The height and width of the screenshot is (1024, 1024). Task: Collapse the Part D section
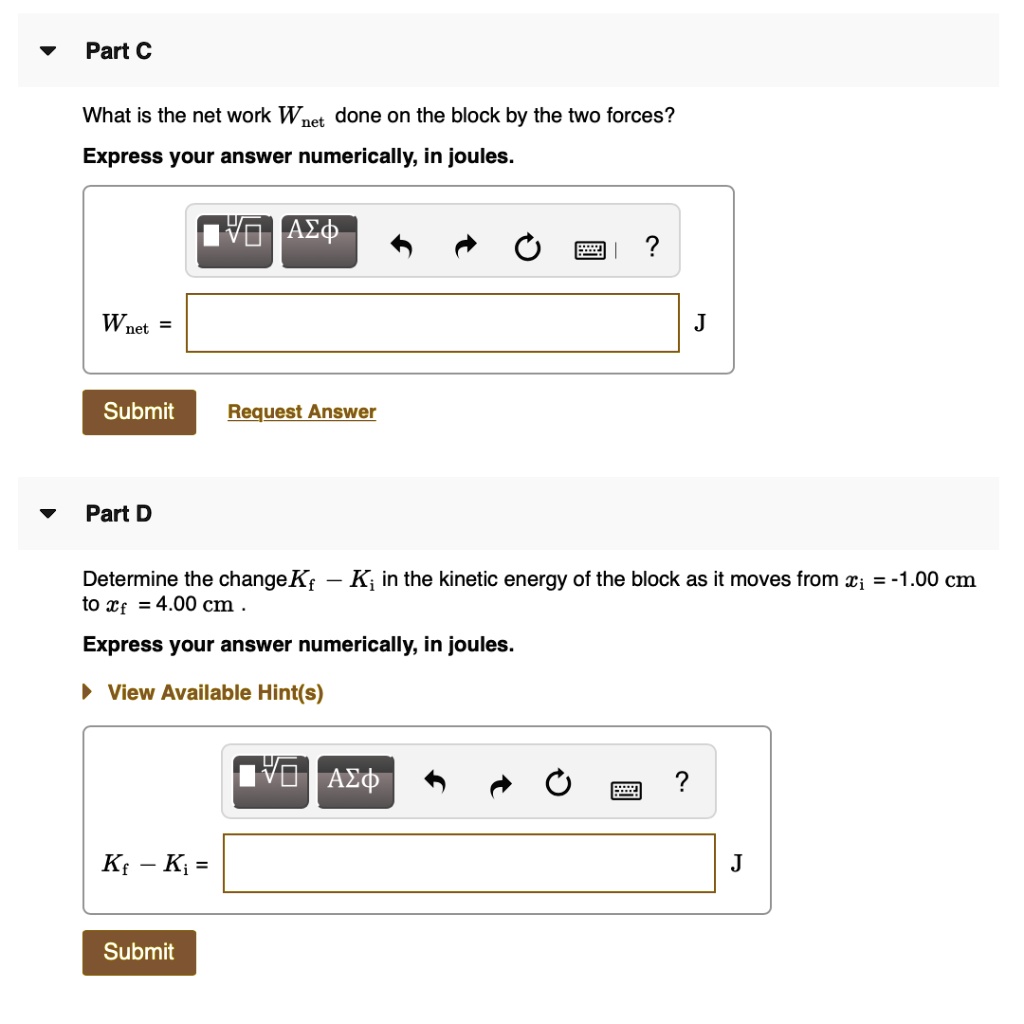pyautogui.click(x=47, y=513)
